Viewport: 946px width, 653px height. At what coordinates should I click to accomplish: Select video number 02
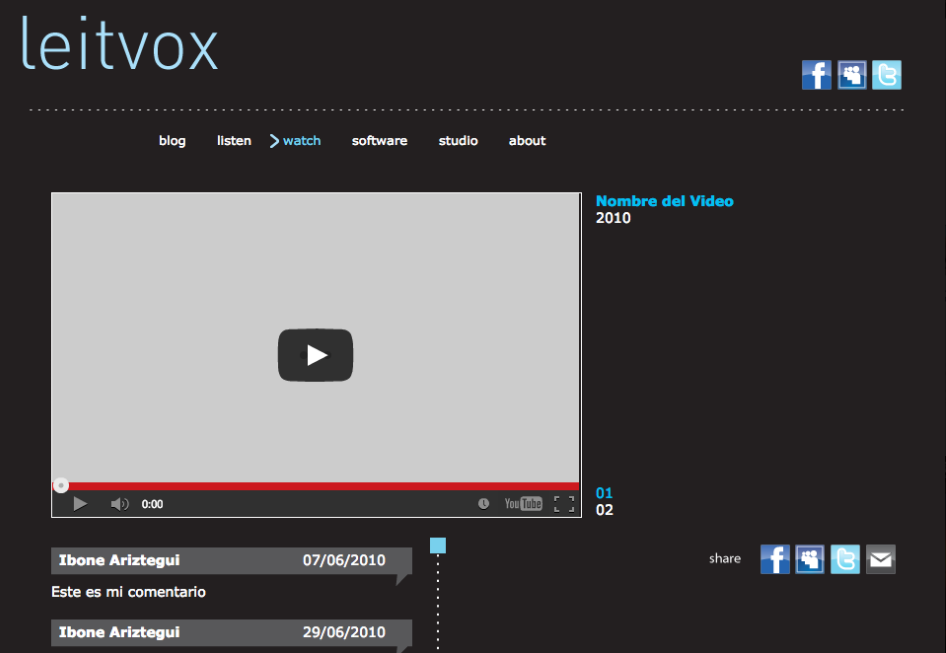tap(604, 510)
